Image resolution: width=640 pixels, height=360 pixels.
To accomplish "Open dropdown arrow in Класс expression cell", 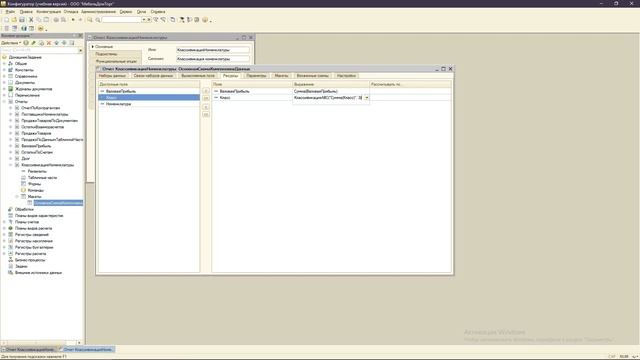I will [x=367, y=98].
